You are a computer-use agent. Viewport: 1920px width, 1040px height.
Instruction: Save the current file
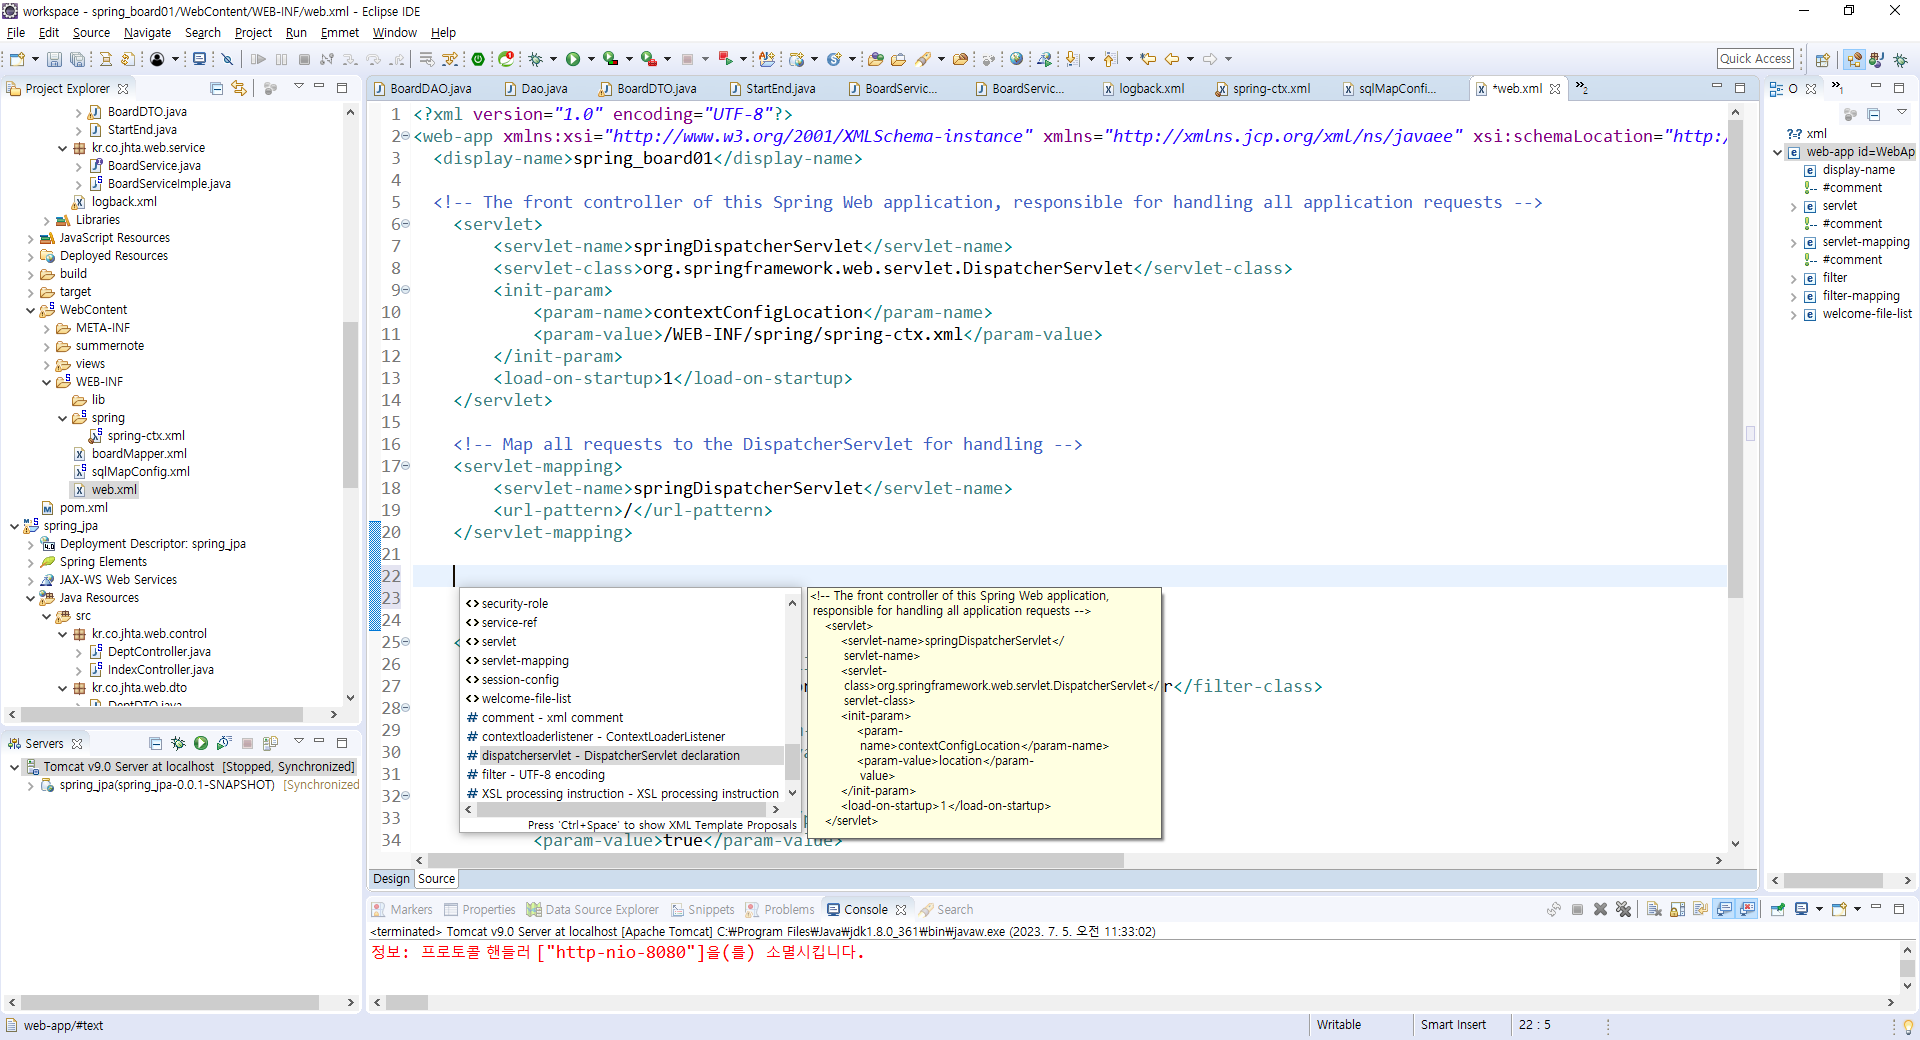pyautogui.click(x=53, y=59)
